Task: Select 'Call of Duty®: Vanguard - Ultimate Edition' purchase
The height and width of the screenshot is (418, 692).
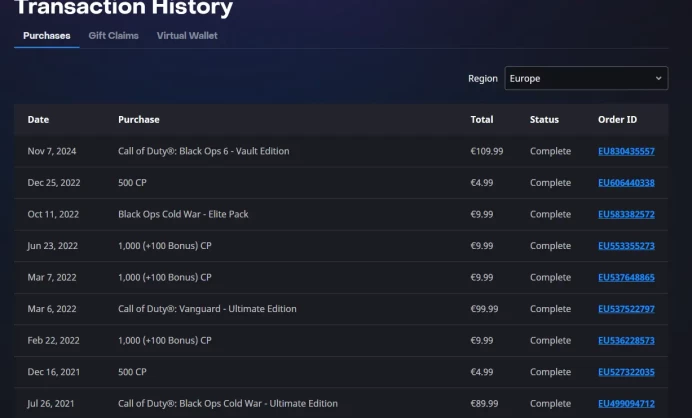Action: pyautogui.click(x=207, y=309)
